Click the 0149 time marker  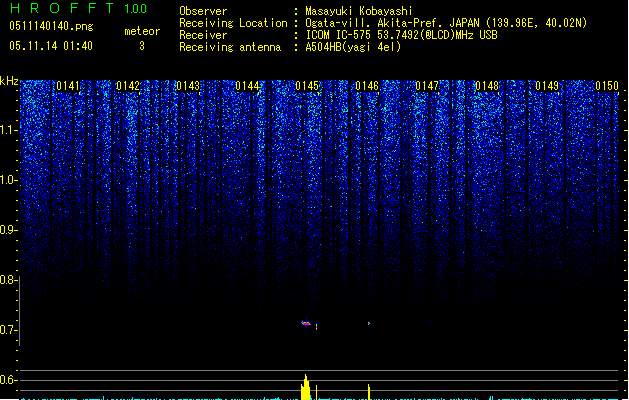547,86
